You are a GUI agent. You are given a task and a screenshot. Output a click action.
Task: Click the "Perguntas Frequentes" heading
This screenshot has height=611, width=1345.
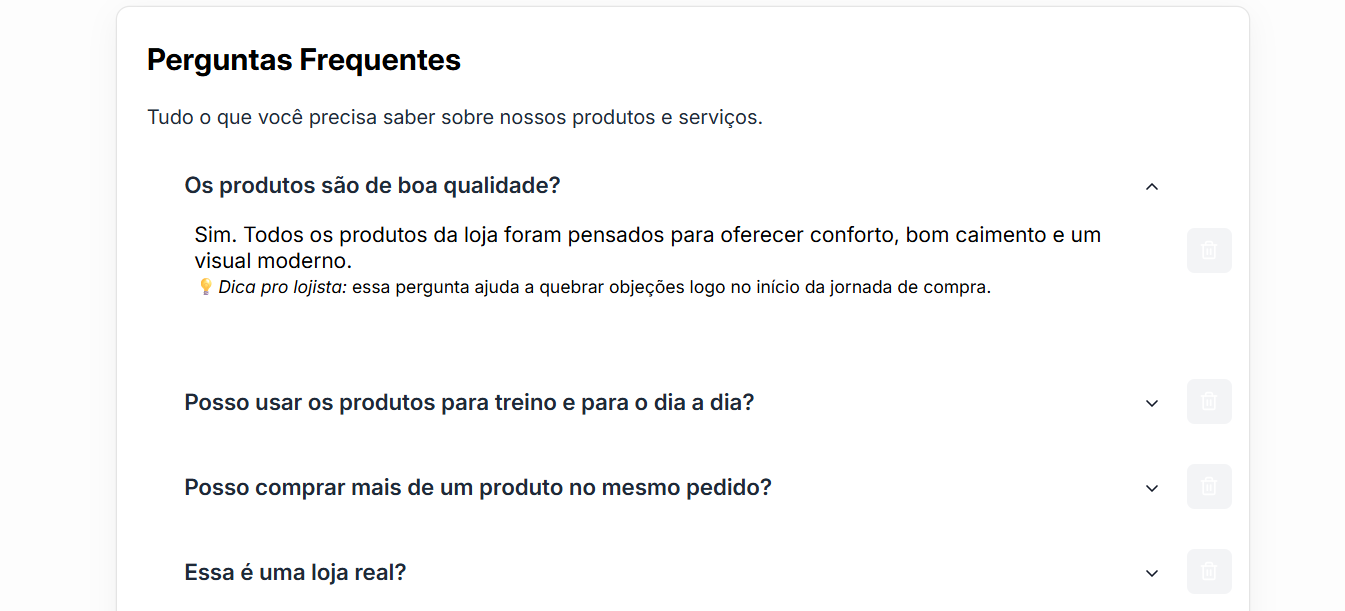[304, 60]
